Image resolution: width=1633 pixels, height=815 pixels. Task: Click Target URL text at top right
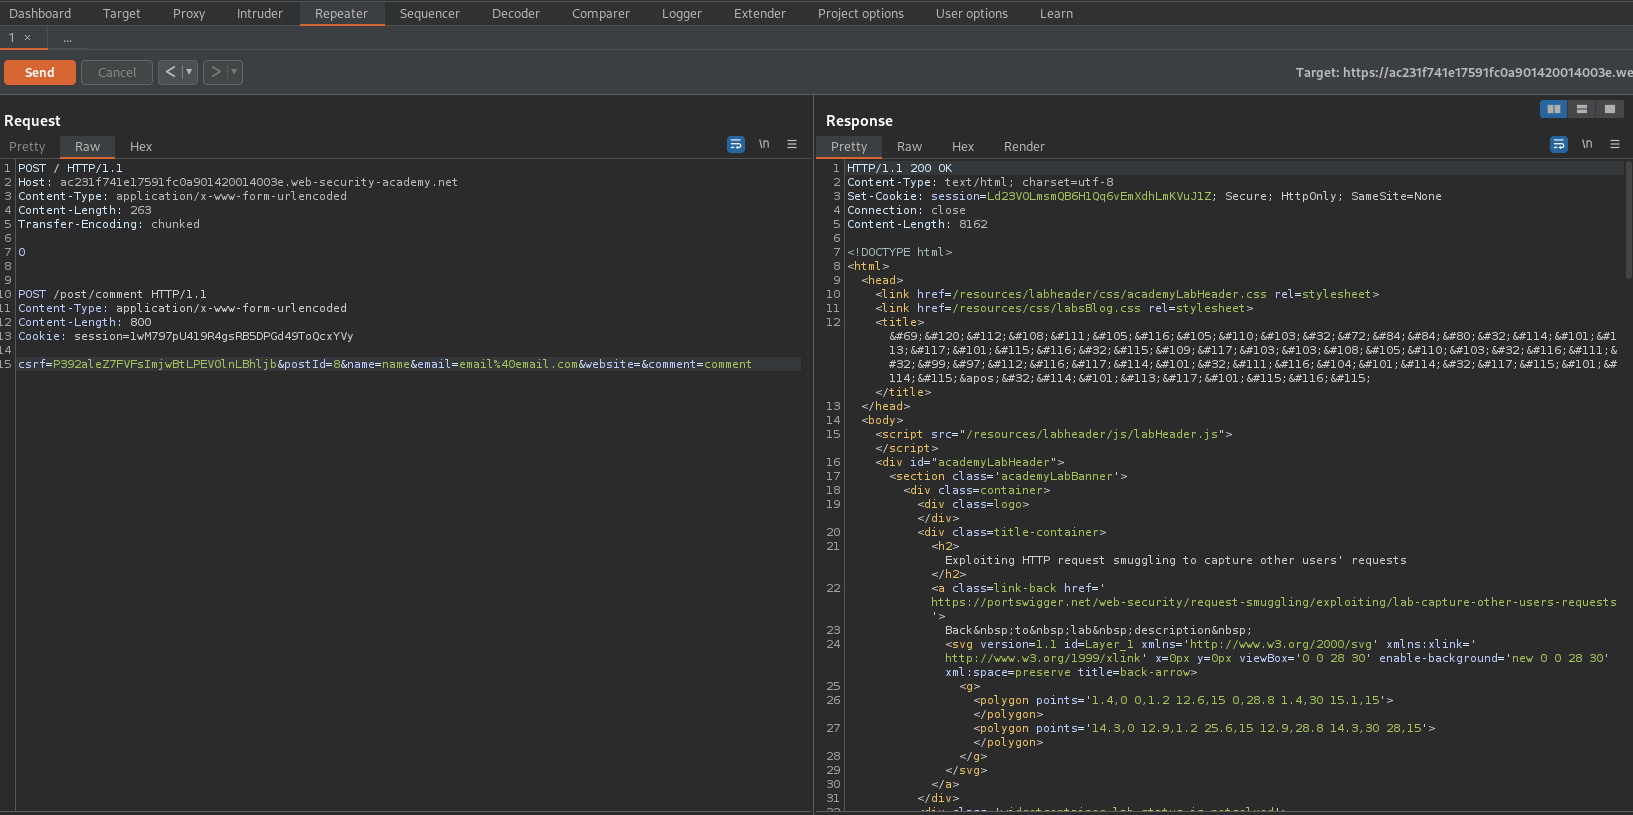point(1464,72)
